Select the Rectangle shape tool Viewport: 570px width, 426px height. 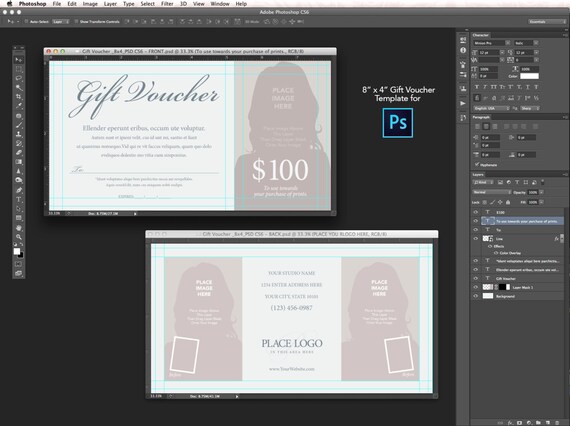point(19,218)
